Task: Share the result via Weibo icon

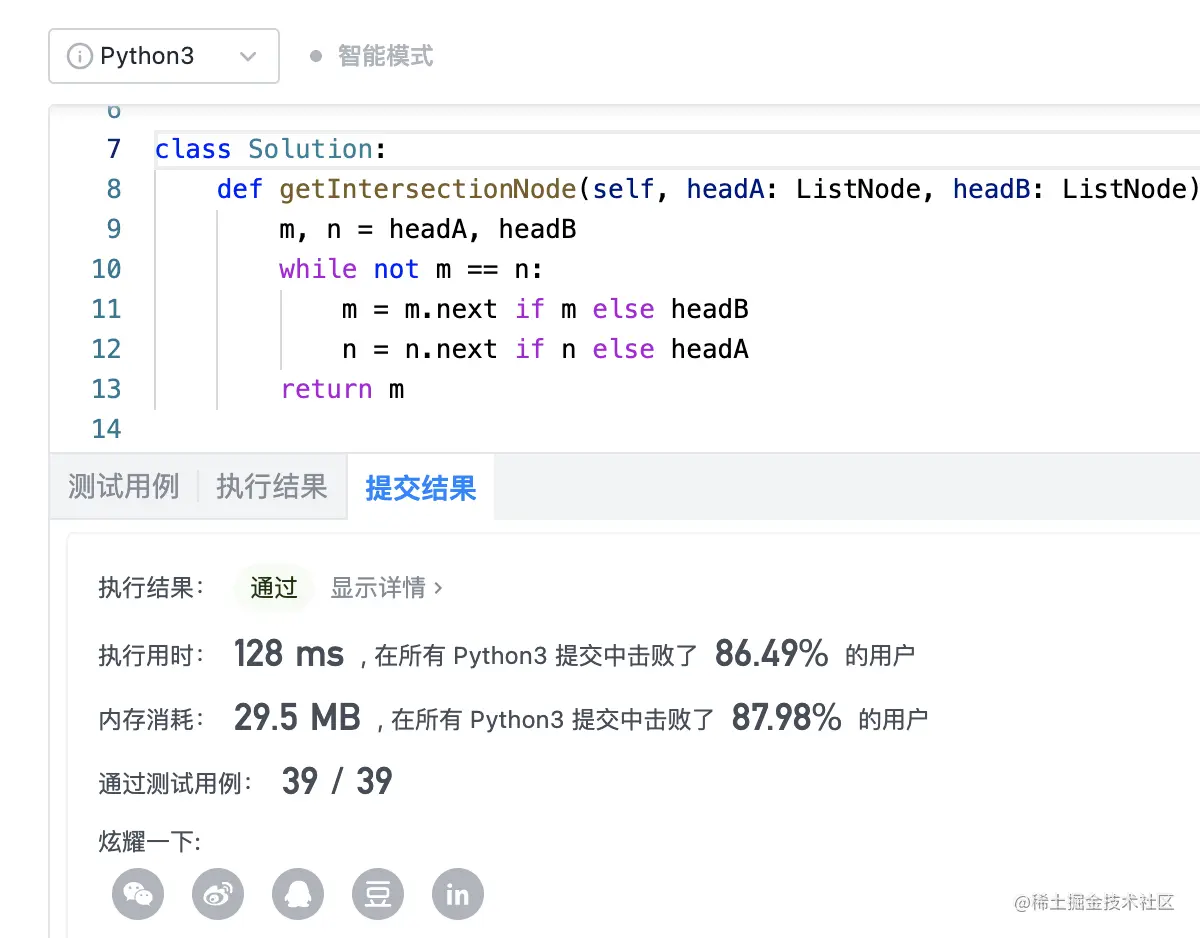Action: pos(218,894)
